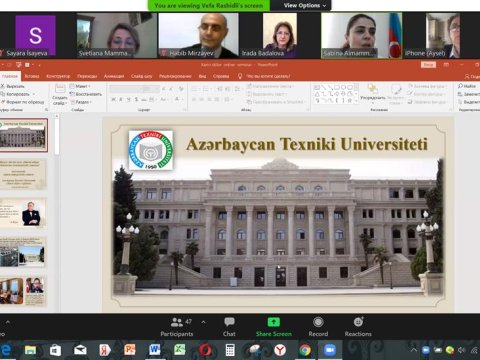Screen dimensions: 480x360
Task: Click Копировать in clipboard group
Action: [15, 94]
